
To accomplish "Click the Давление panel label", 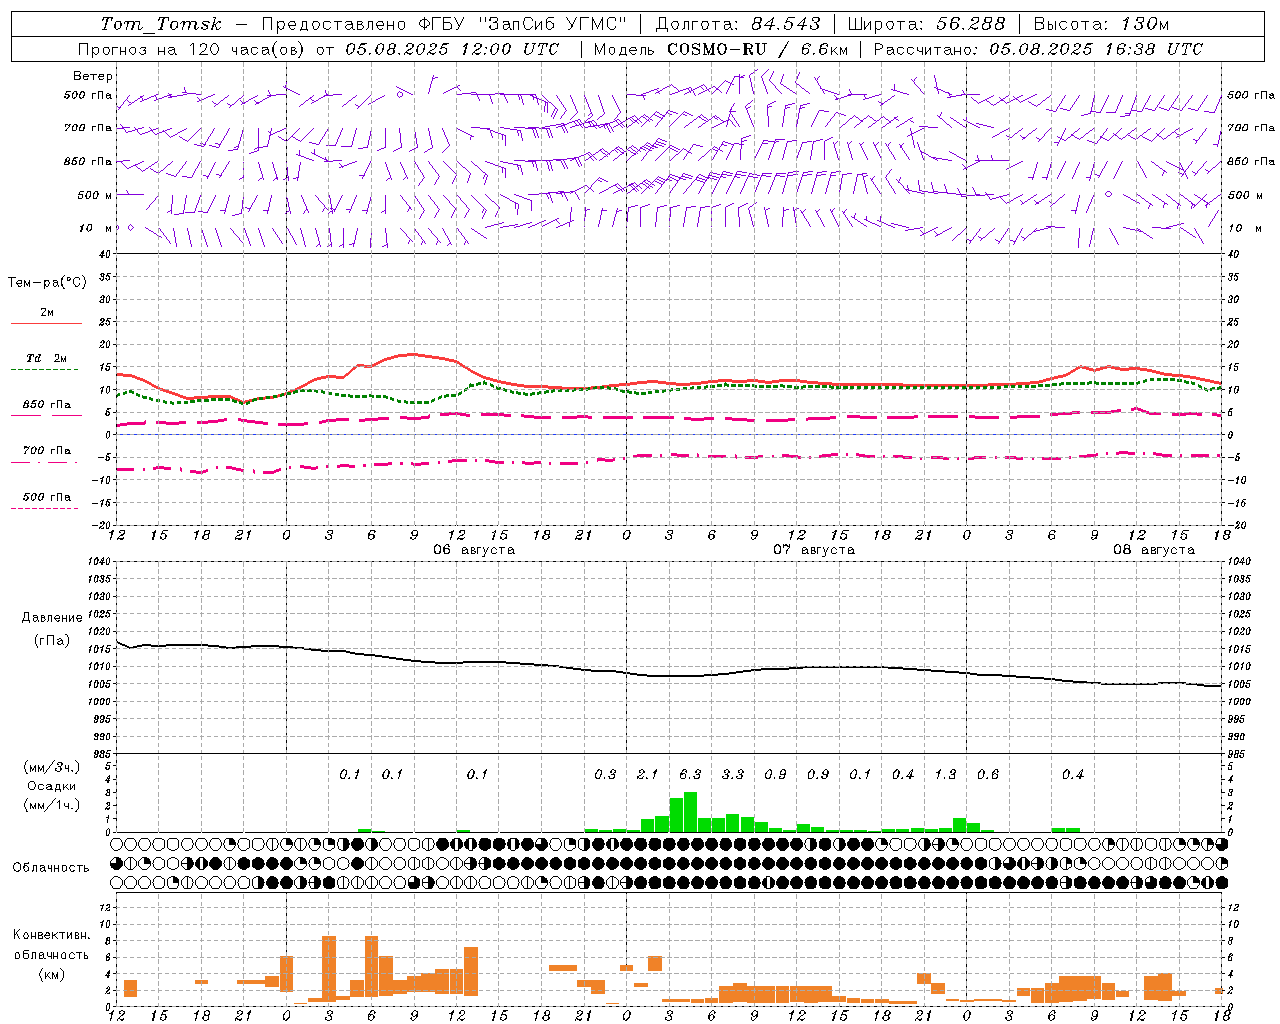I will click(x=52, y=618).
